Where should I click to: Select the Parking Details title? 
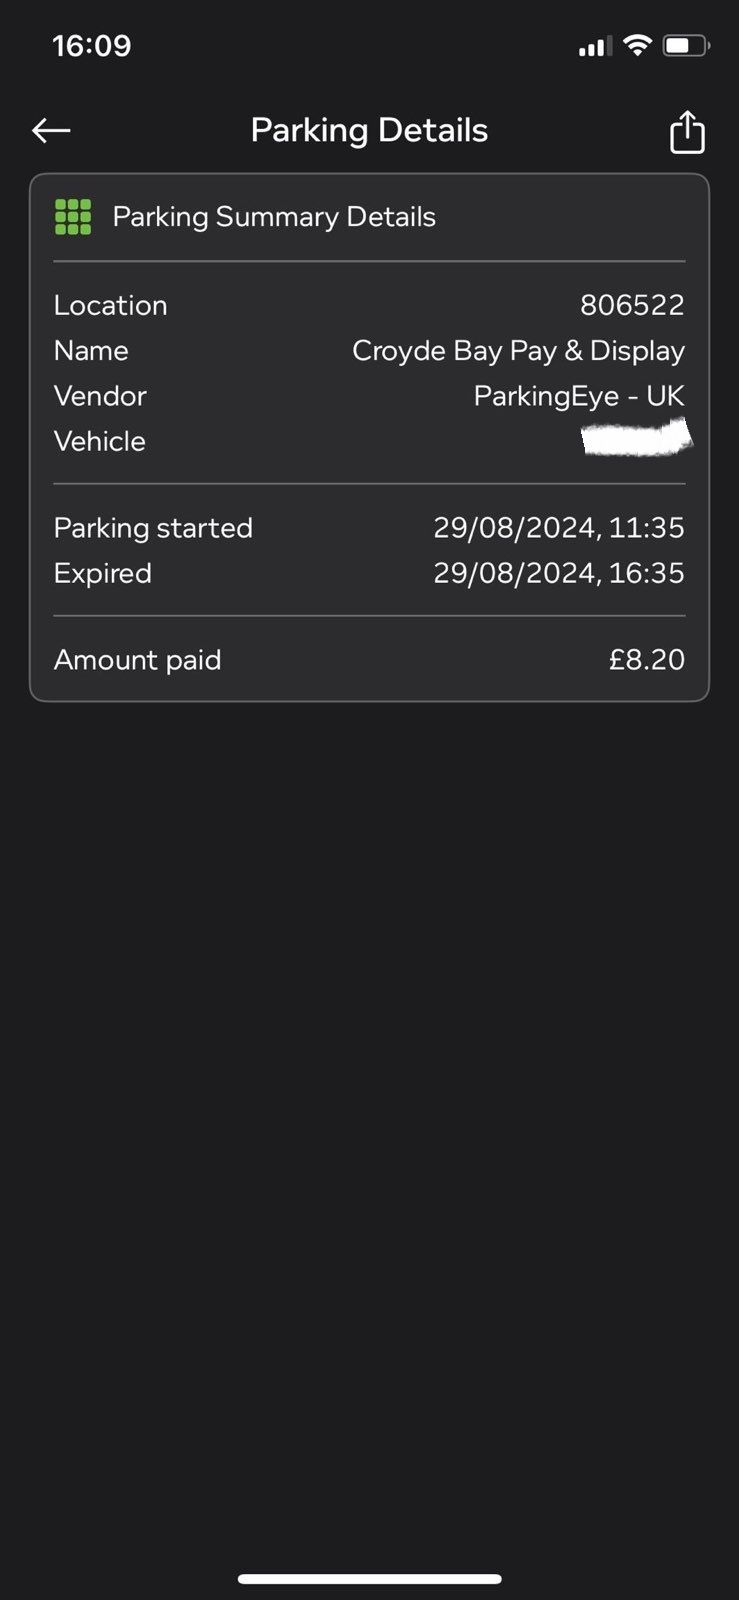point(369,130)
